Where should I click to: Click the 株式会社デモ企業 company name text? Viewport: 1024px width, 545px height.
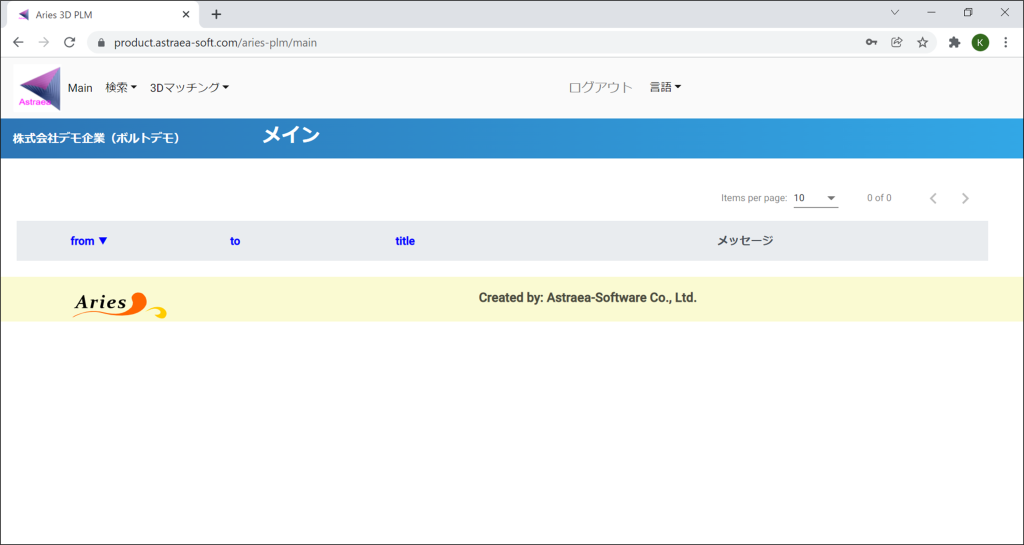[96, 138]
